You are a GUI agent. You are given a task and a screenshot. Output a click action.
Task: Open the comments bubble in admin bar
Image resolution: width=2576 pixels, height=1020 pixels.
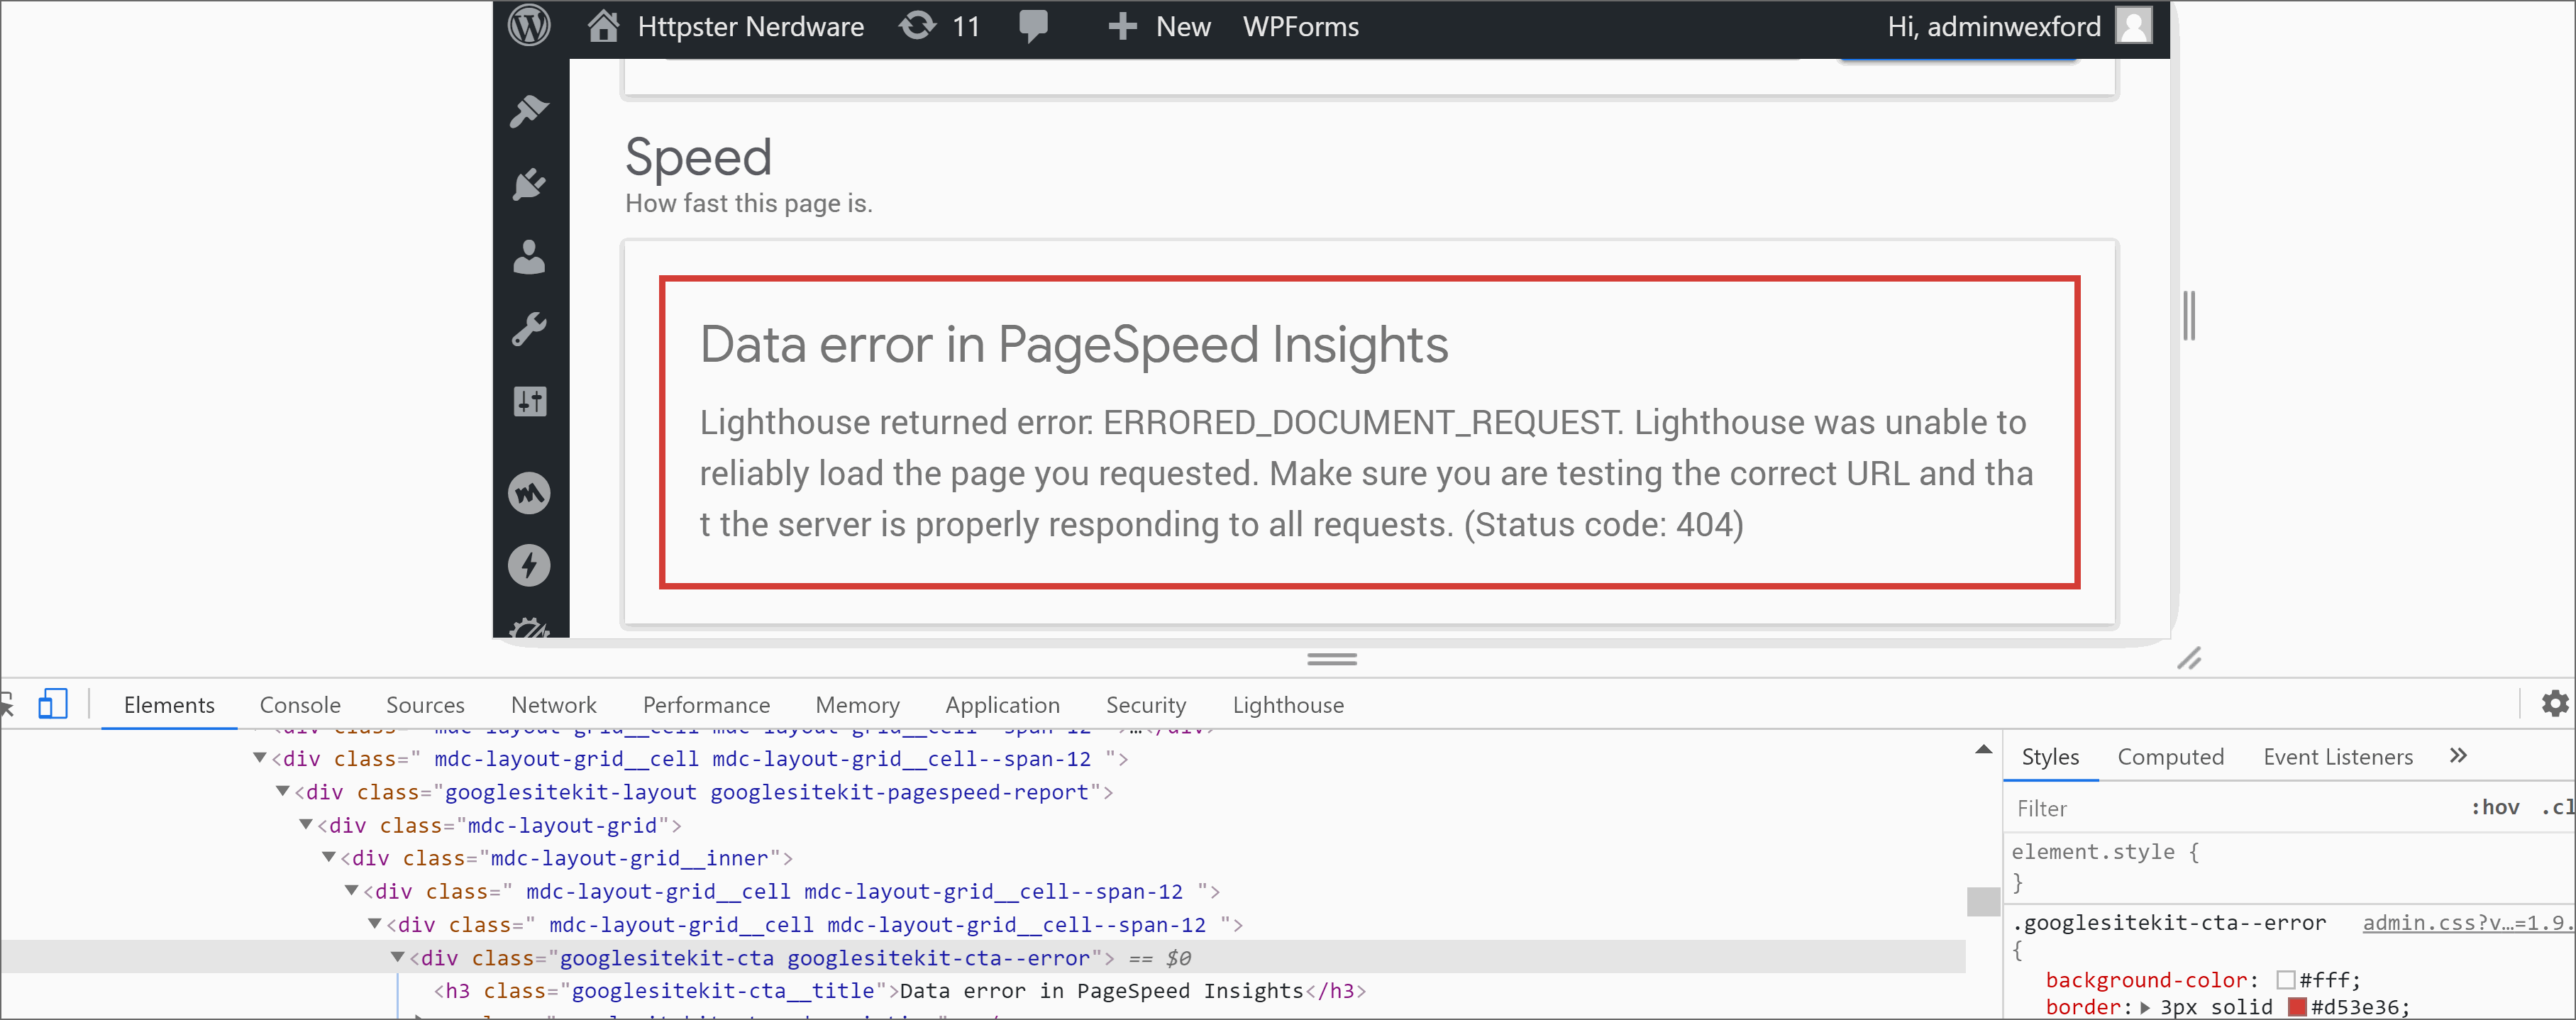coord(1033,26)
